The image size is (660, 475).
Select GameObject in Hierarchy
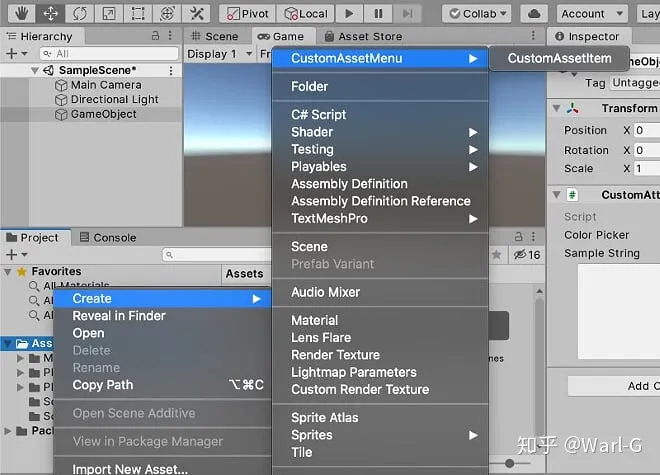(x=104, y=114)
